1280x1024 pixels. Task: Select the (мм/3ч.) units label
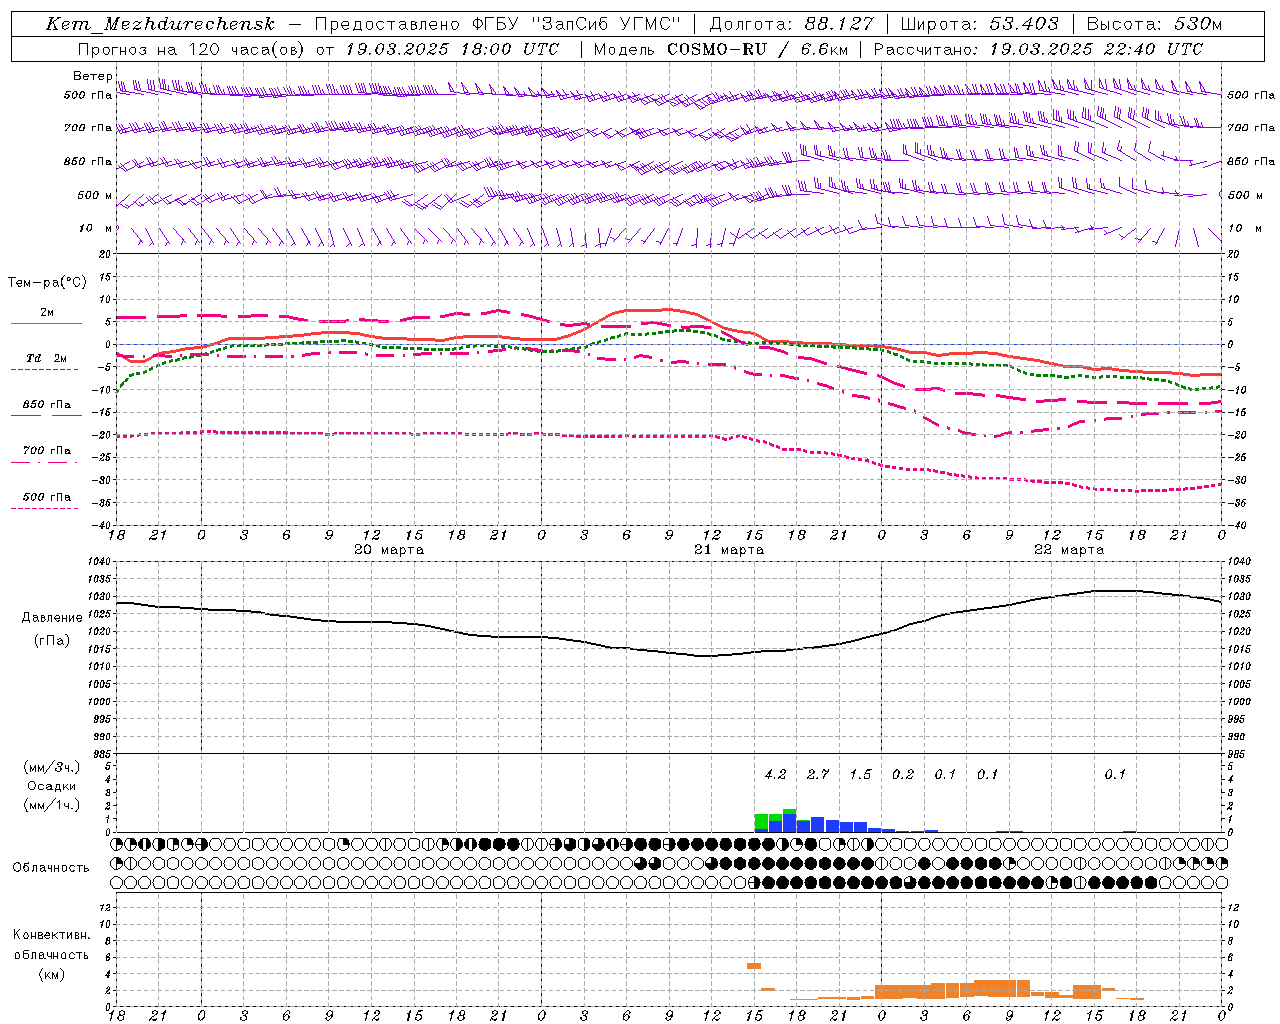(x=51, y=768)
